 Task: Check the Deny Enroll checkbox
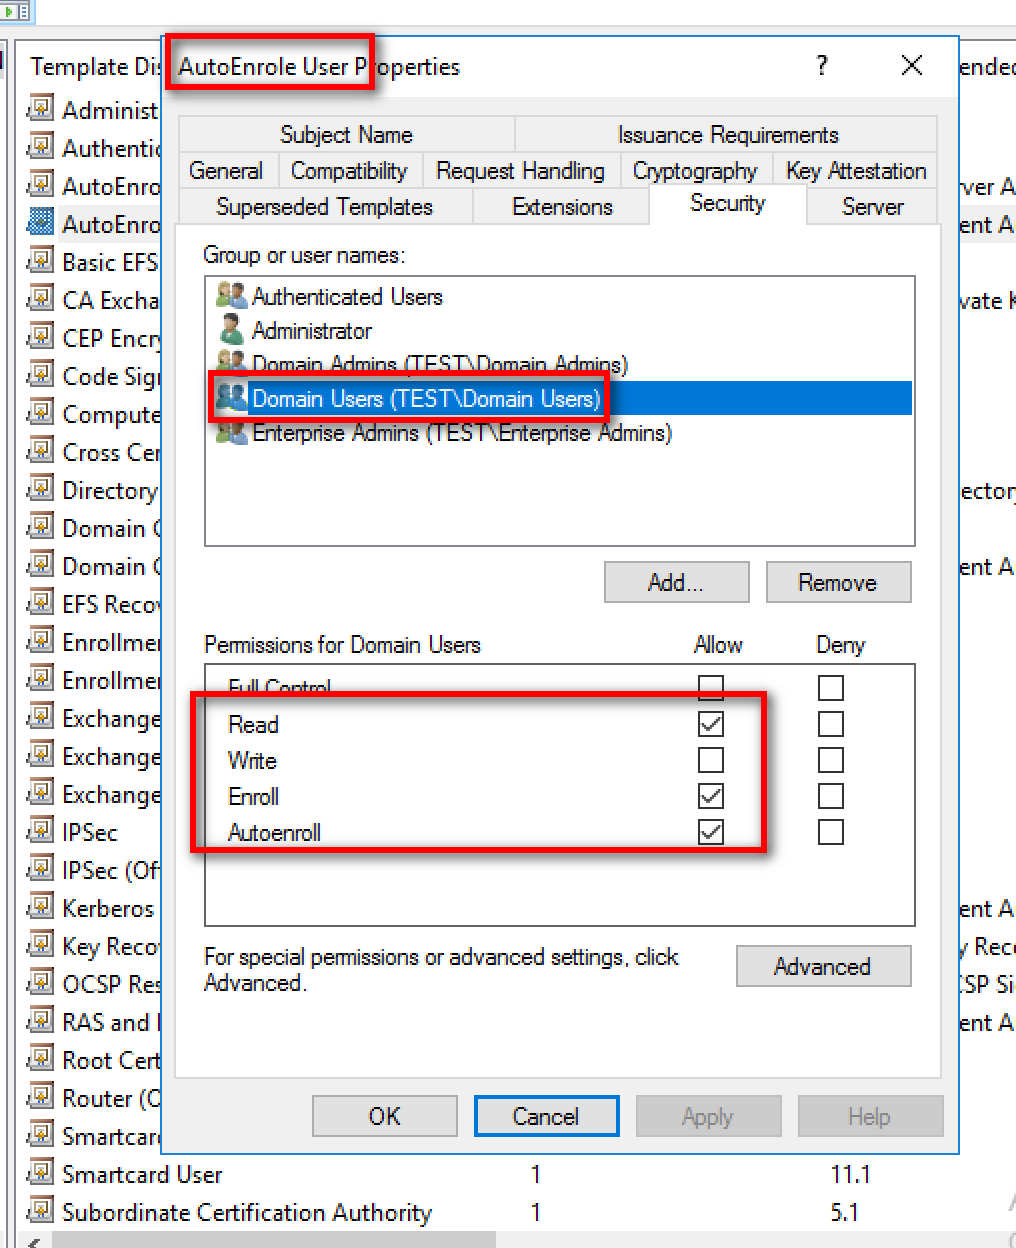(x=830, y=796)
